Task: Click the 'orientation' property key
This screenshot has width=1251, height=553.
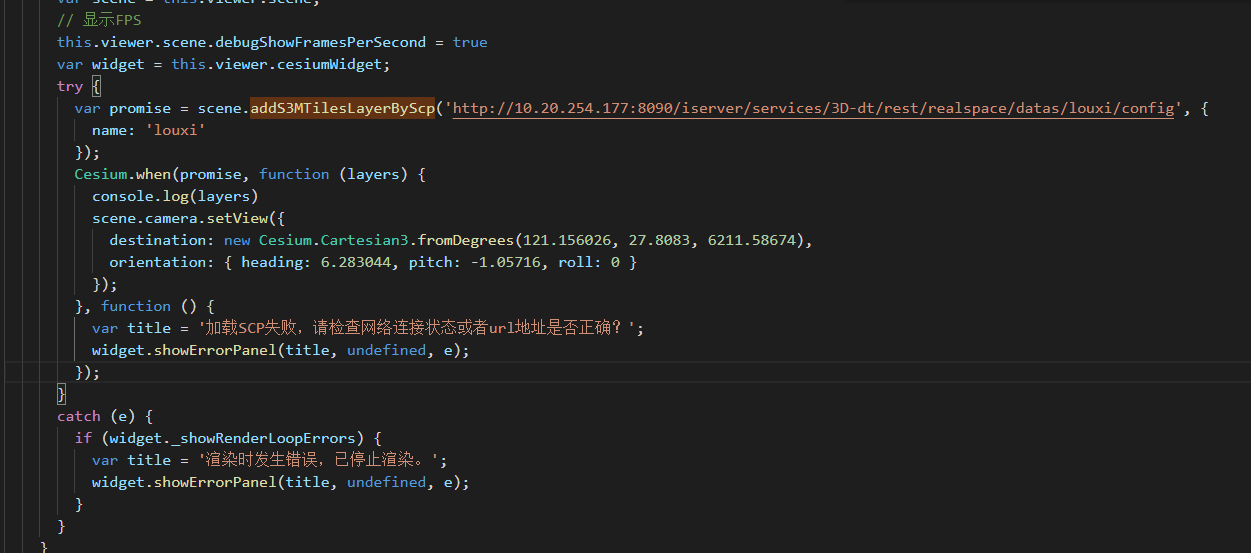Action: (x=157, y=262)
